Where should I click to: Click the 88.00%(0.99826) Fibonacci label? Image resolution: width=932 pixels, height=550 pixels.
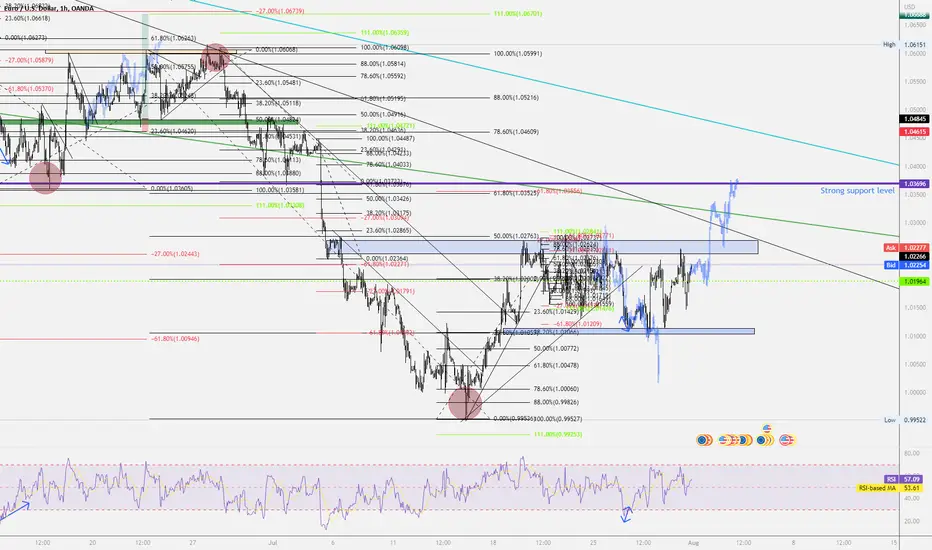pyautogui.click(x=556, y=403)
